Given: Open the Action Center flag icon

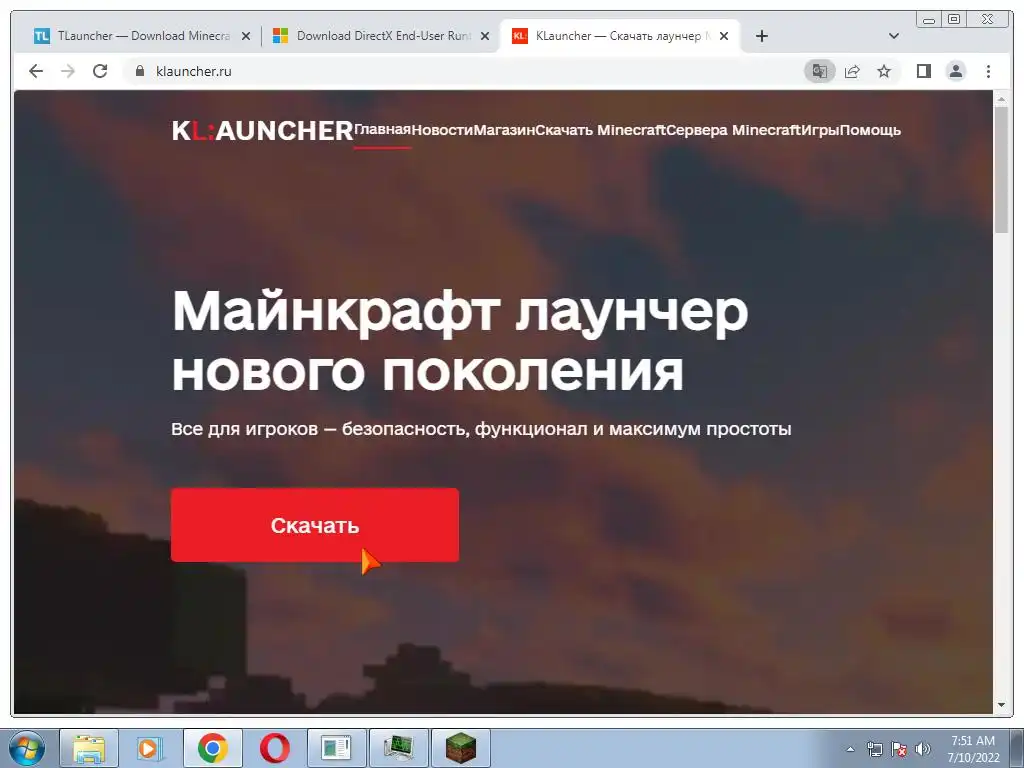Looking at the screenshot, I should tap(899, 749).
